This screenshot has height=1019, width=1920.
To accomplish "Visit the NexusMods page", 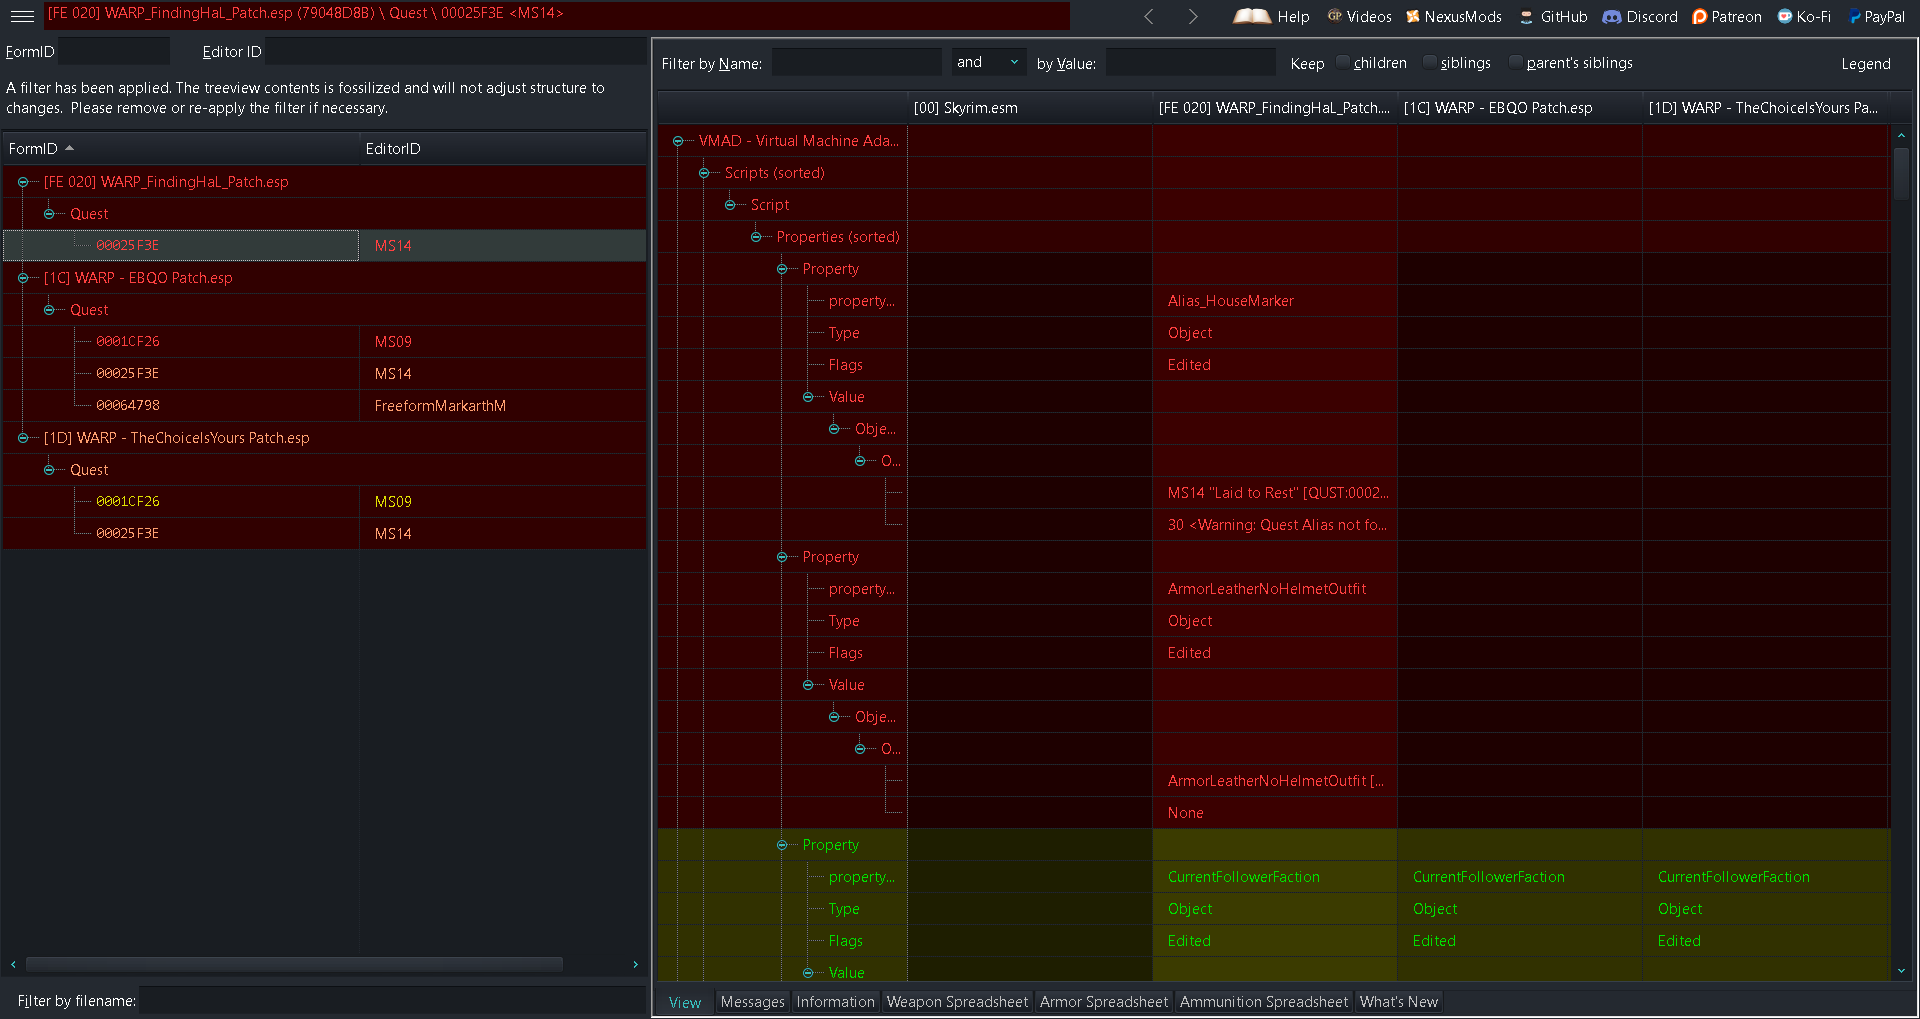I will (x=1453, y=16).
